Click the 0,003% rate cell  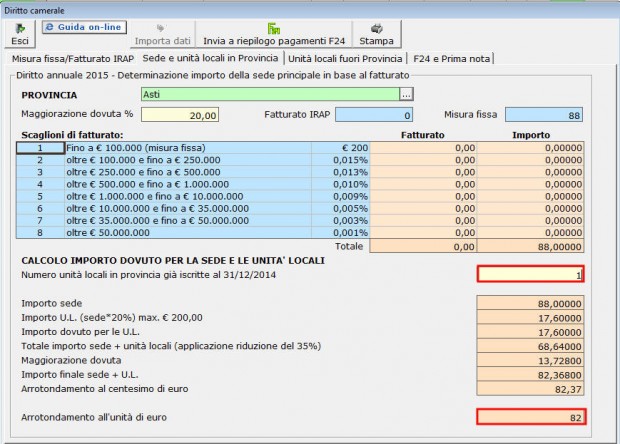pos(340,221)
